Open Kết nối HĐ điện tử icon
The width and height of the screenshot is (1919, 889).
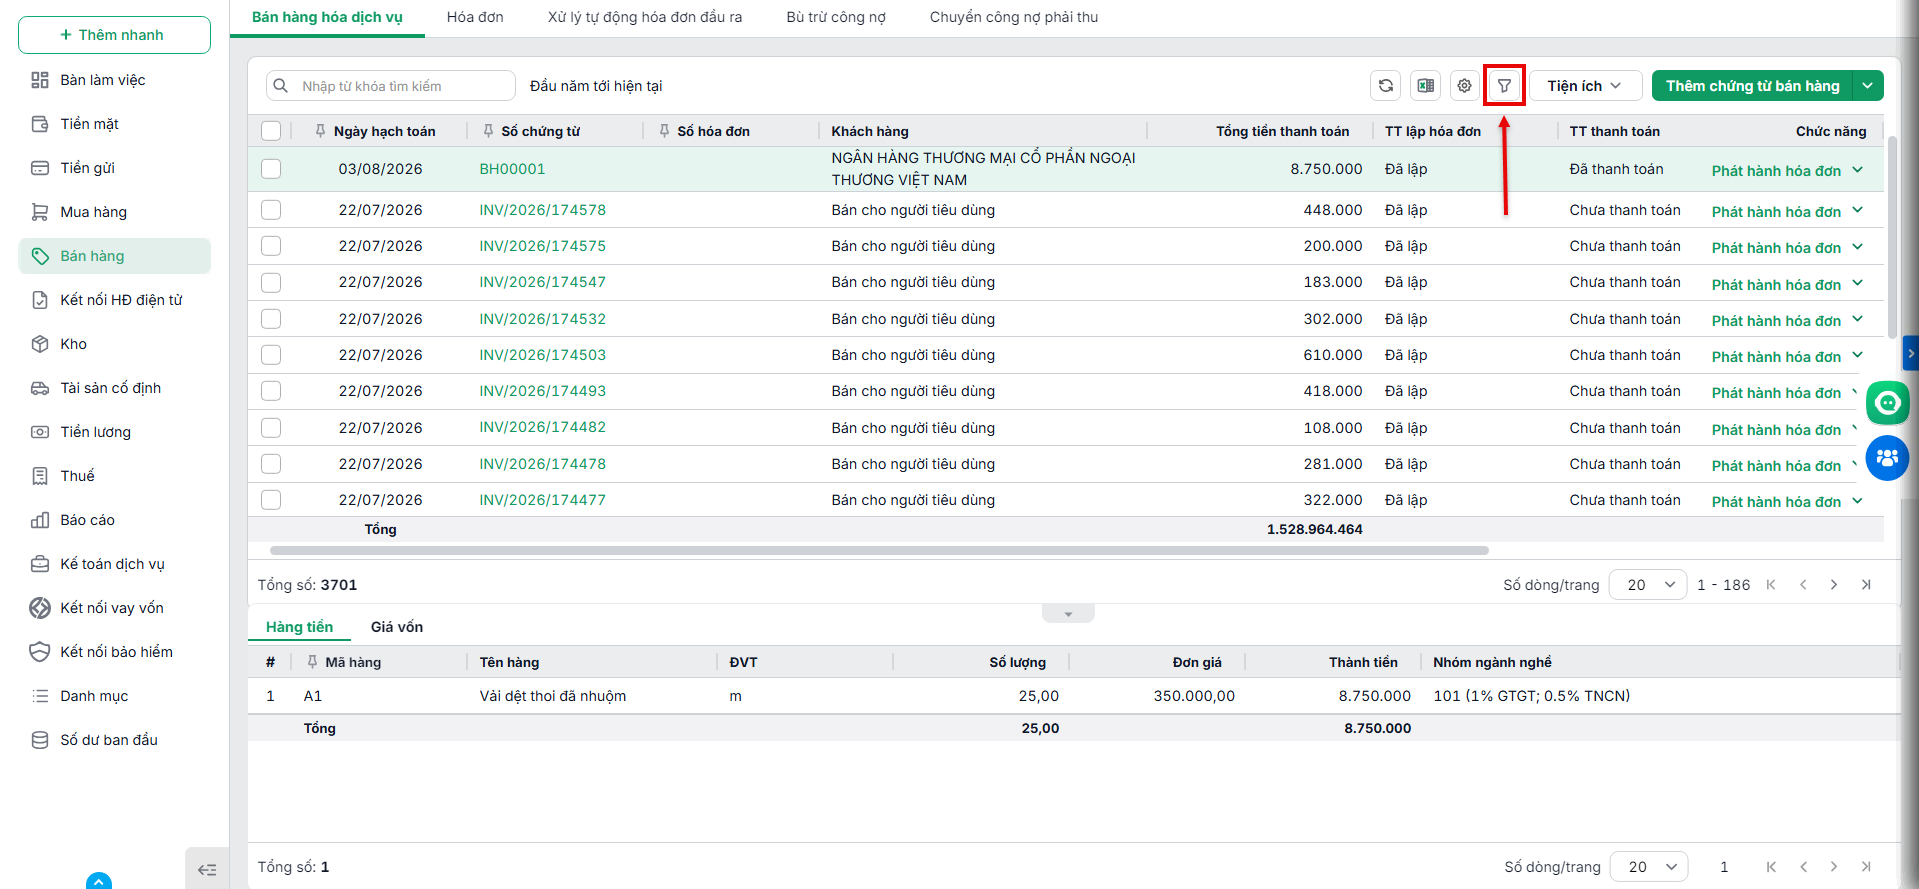click(40, 300)
